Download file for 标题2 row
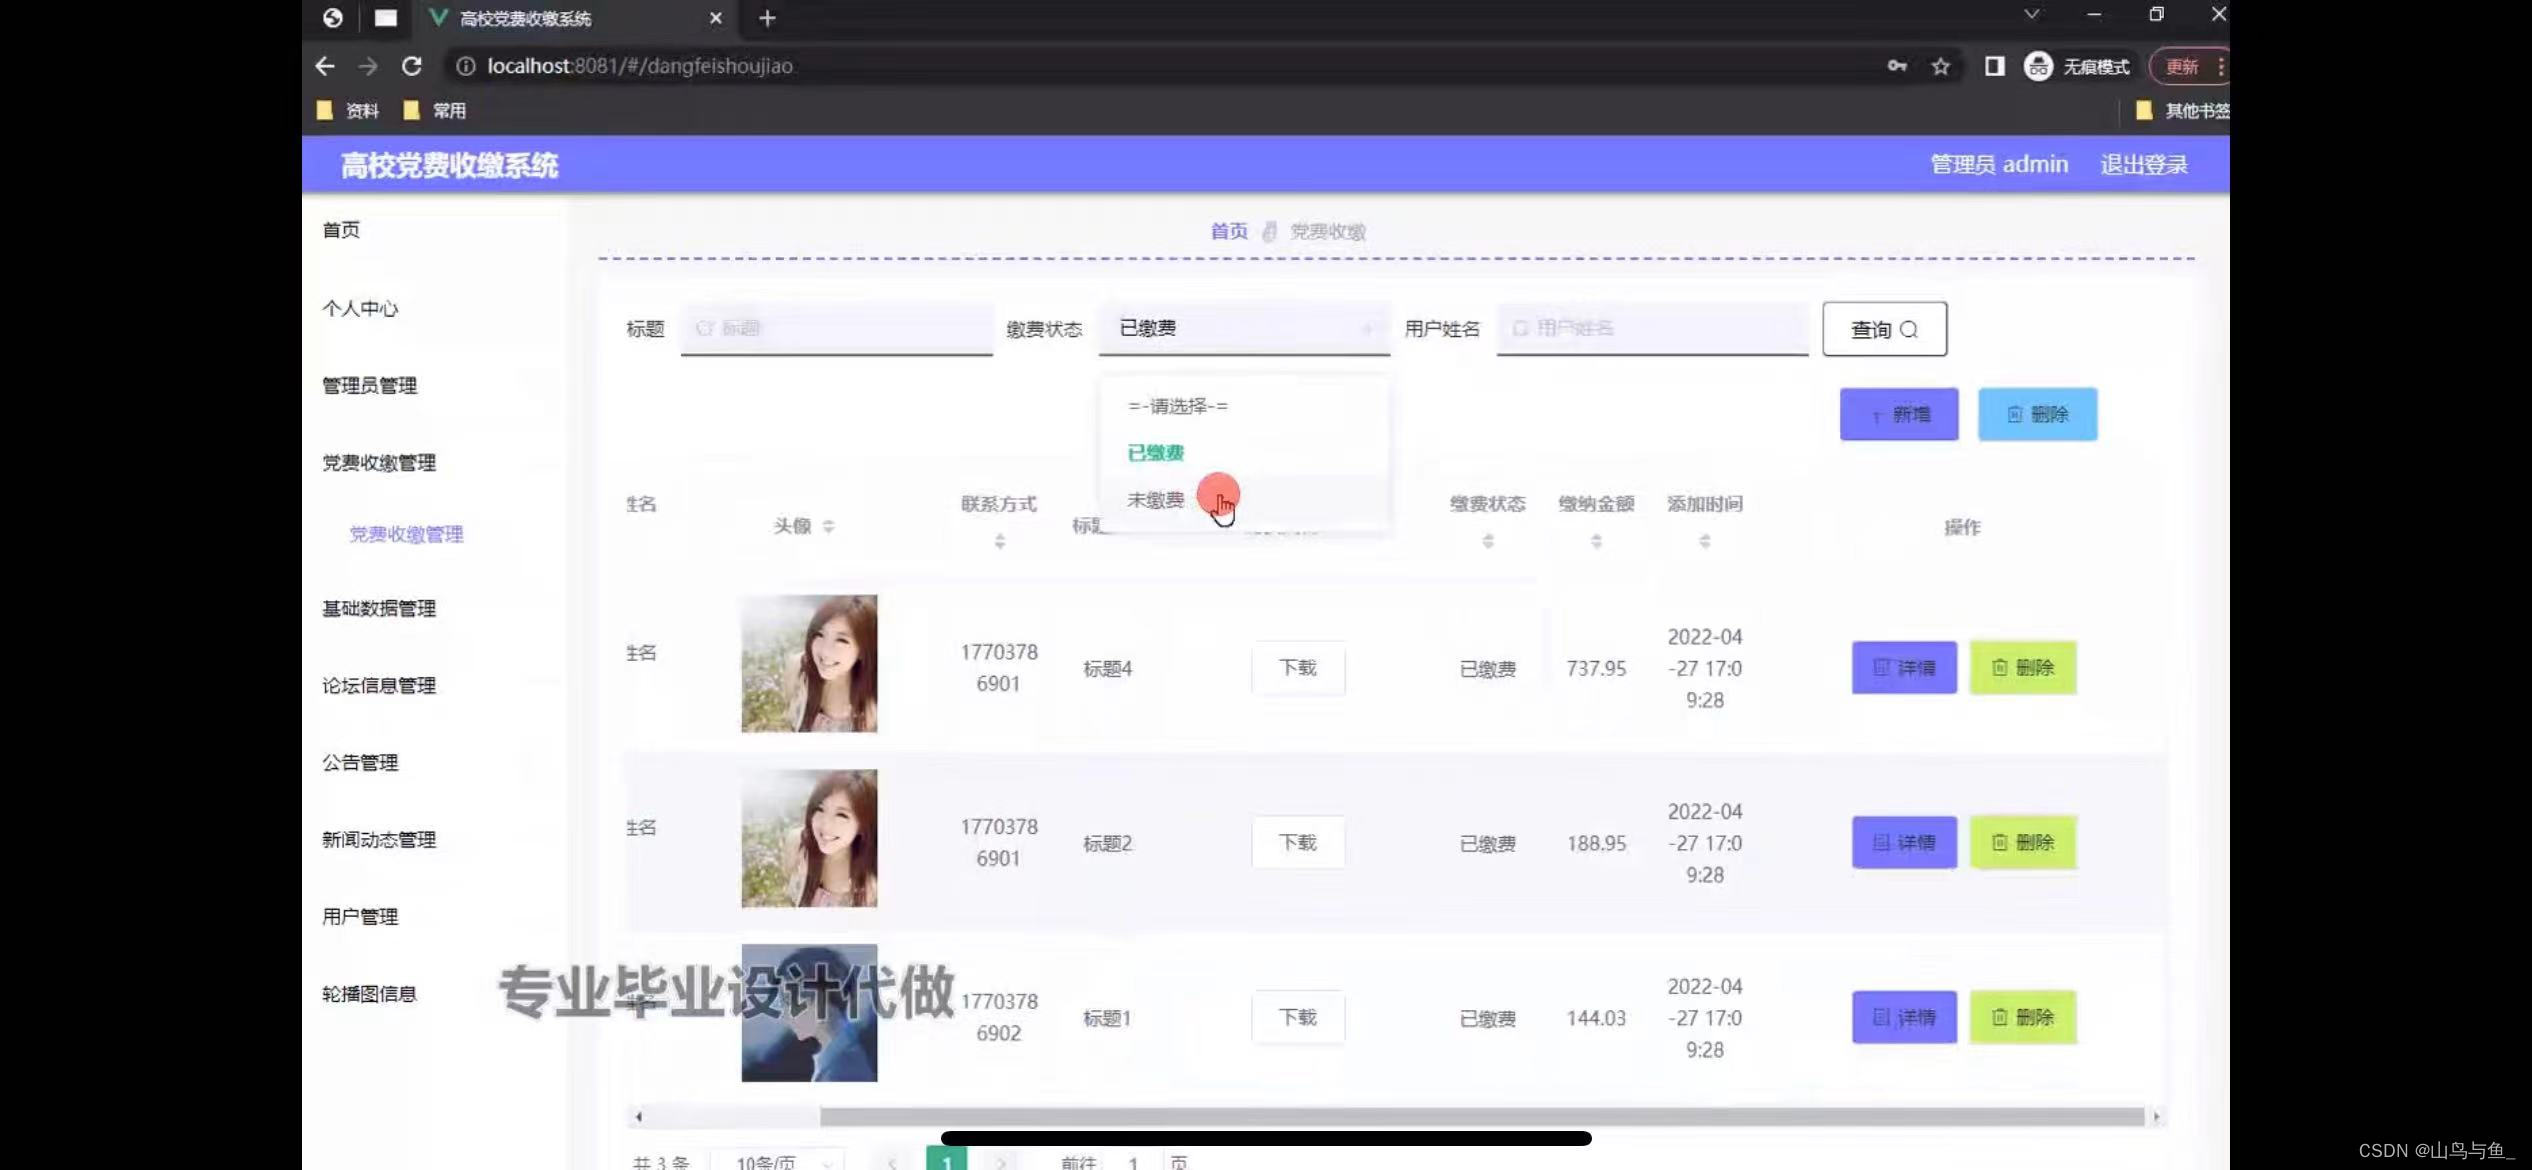 [x=1298, y=843]
